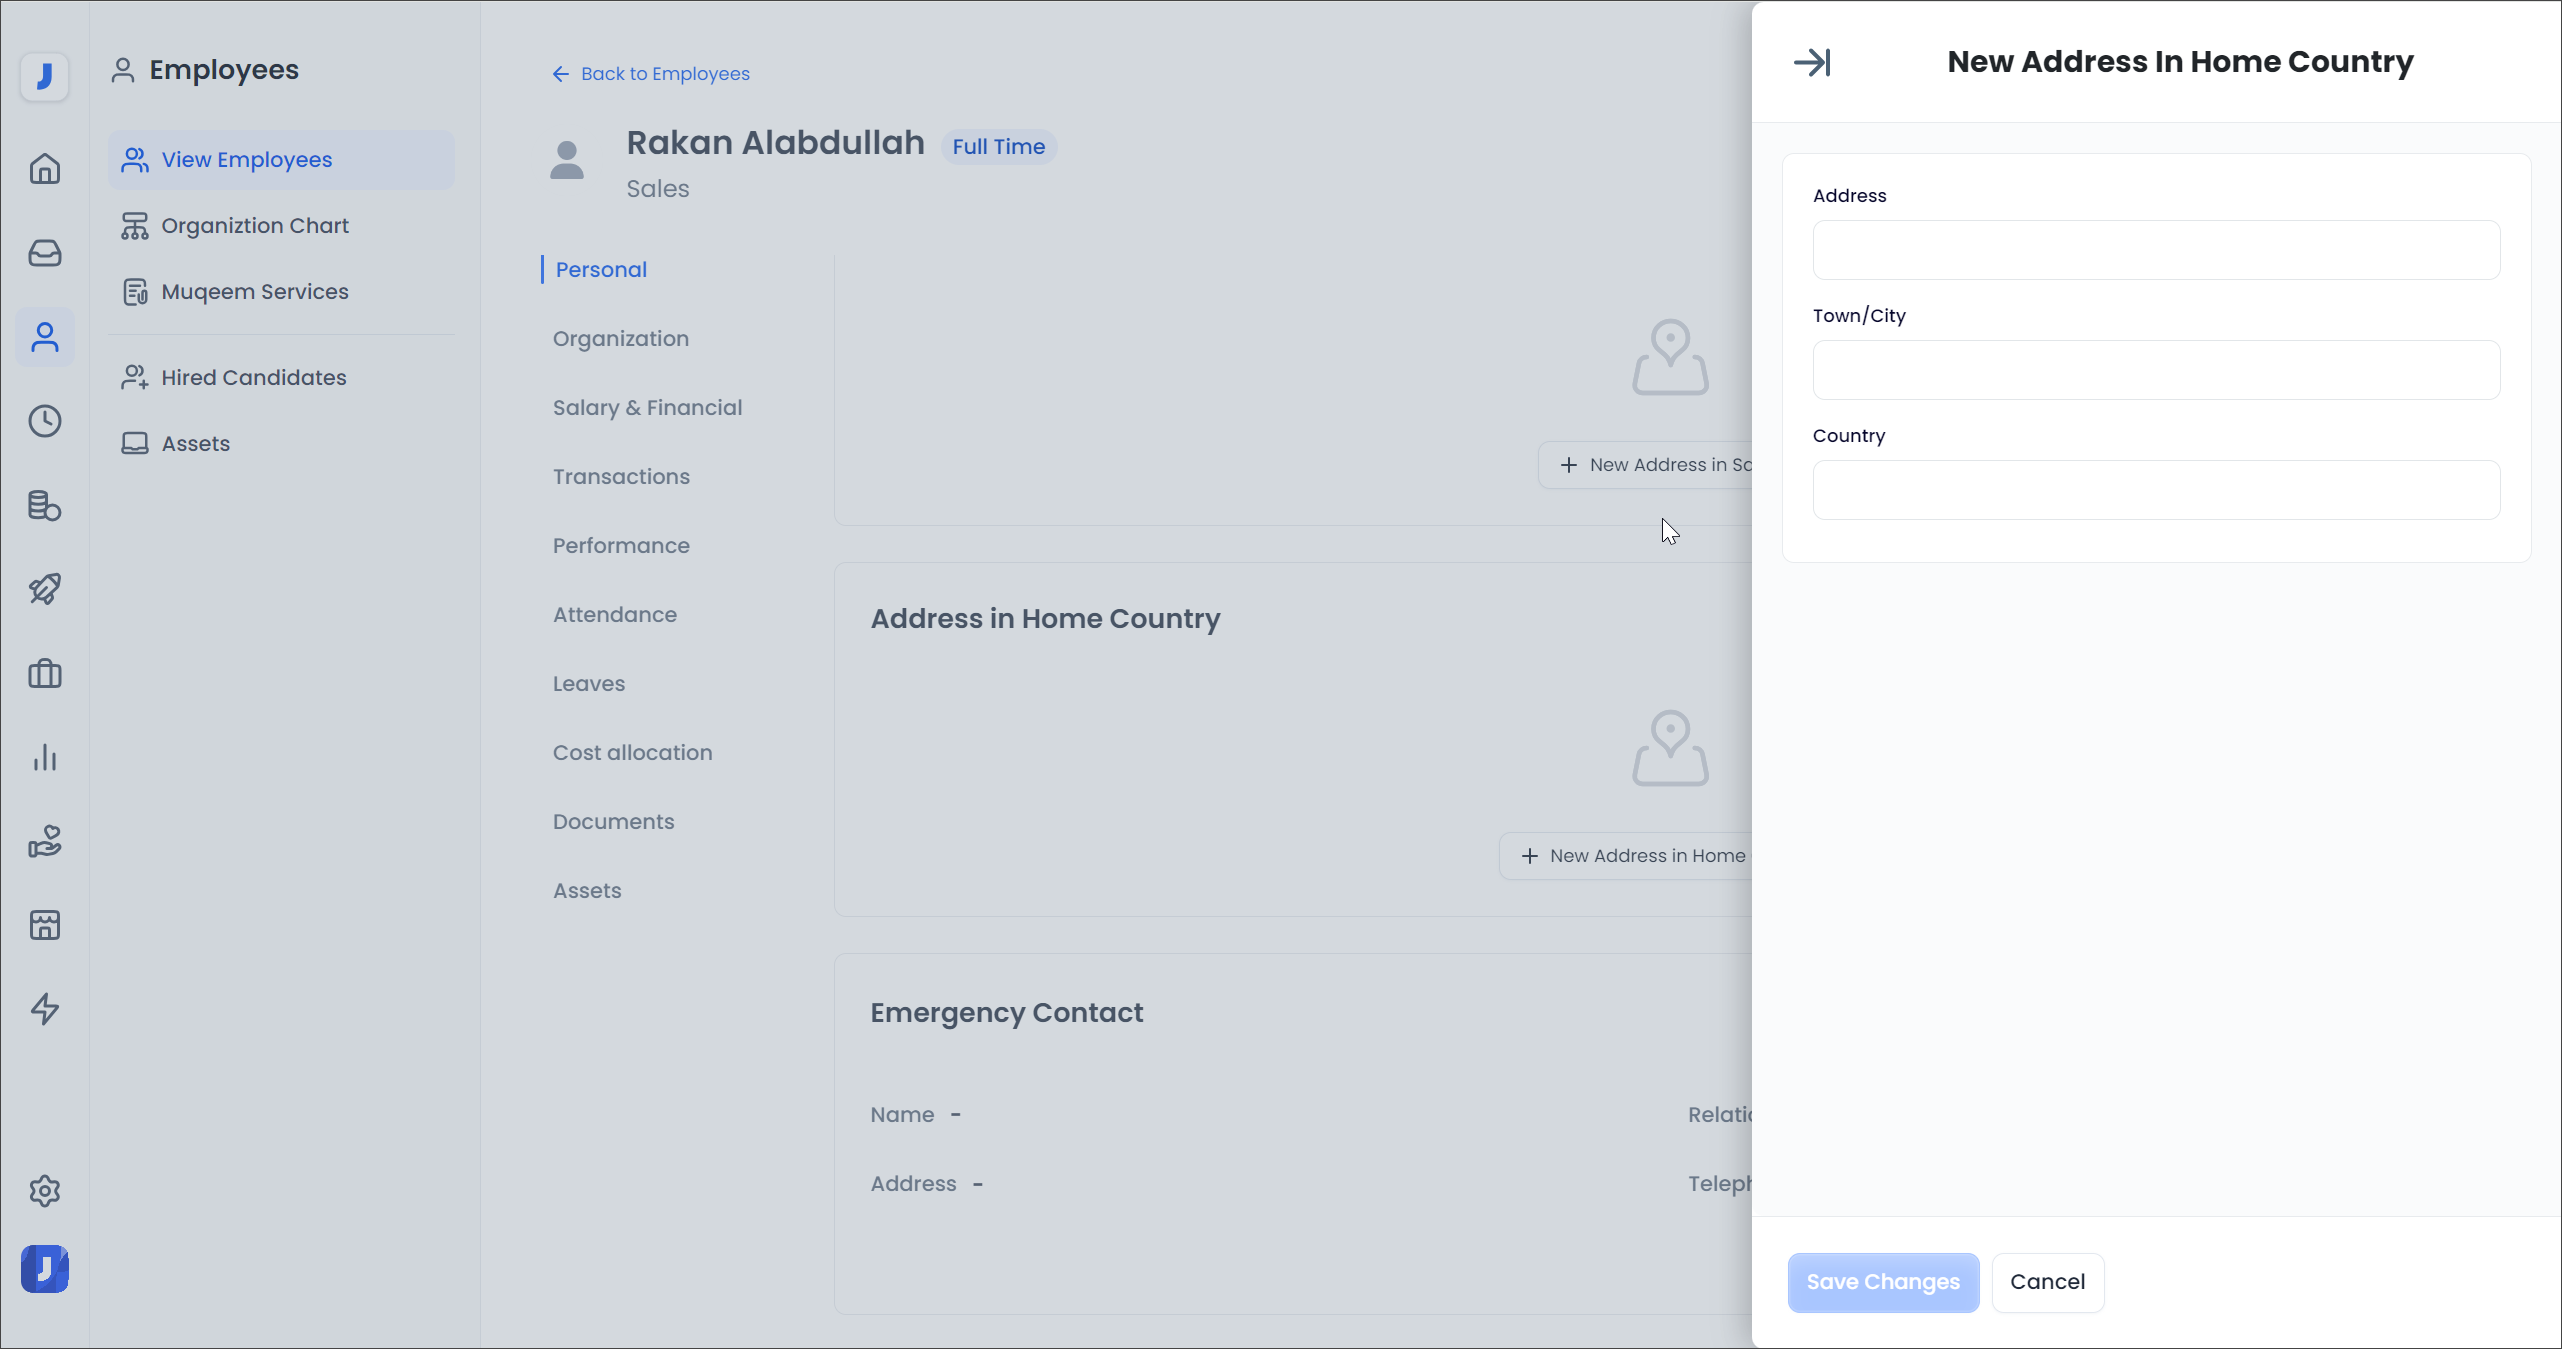Open the rocket icon in sidebar

pos(45,589)
